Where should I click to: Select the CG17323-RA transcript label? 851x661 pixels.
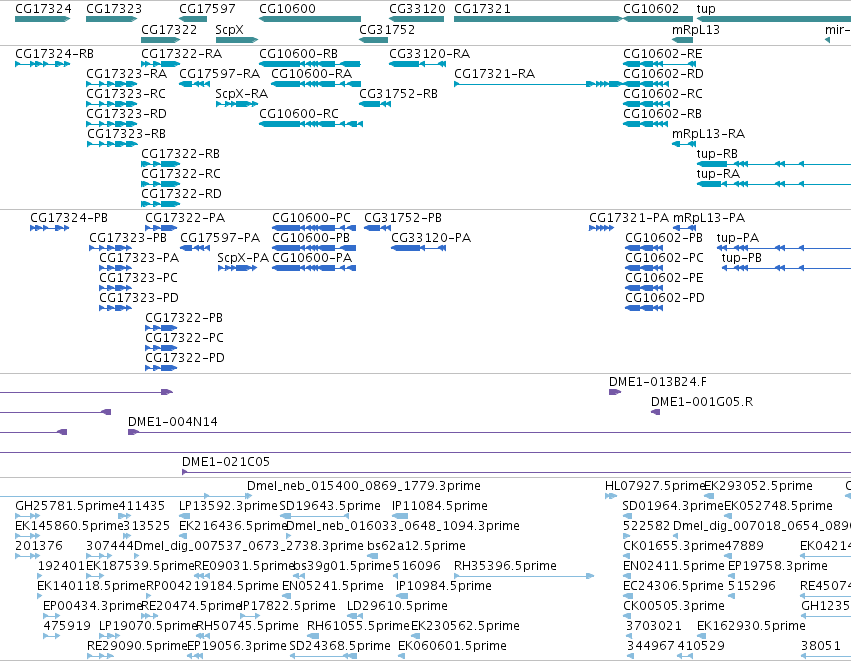tap(126, 74)
